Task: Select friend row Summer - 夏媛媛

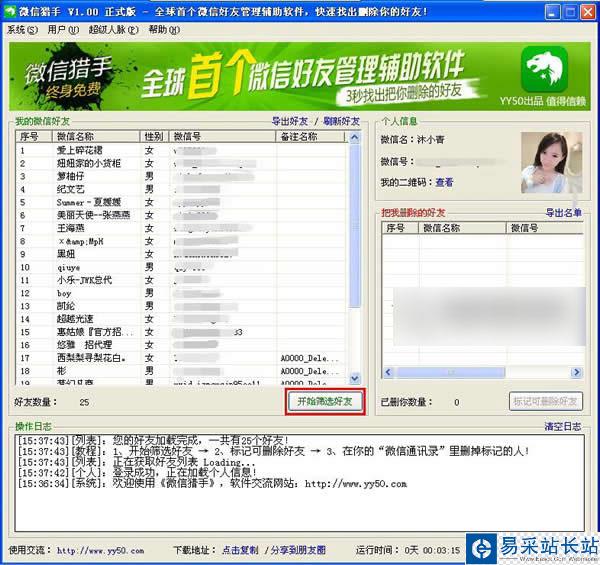Action: (x=181, y=202)
